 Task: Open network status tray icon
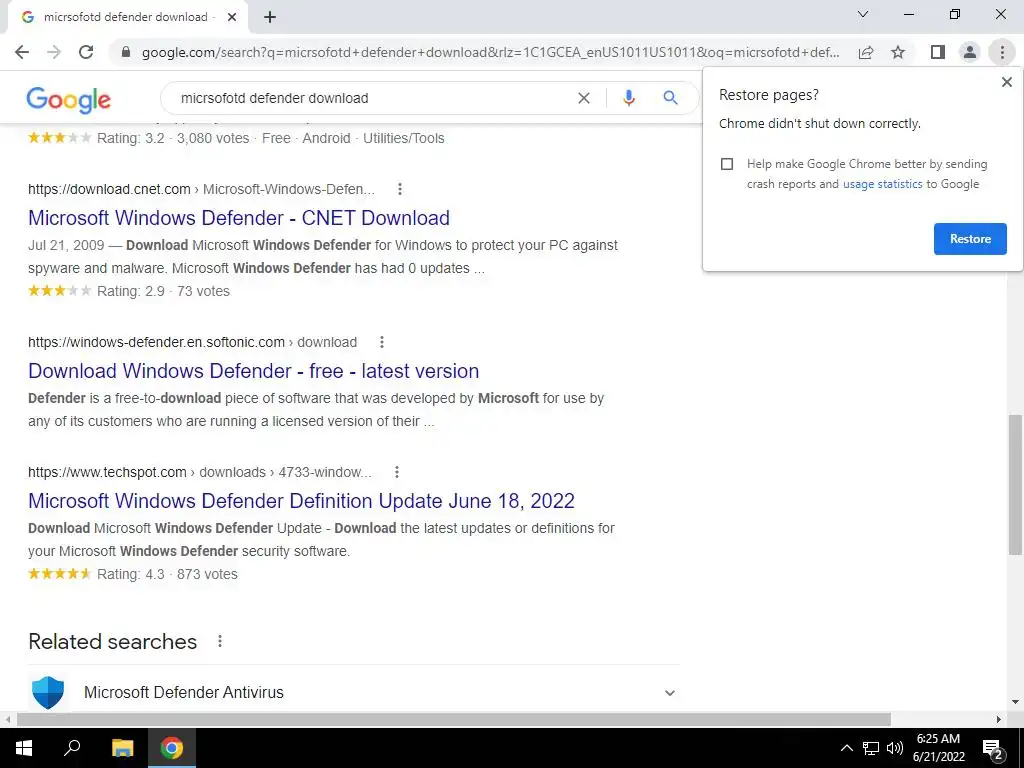tap(871, 748)
